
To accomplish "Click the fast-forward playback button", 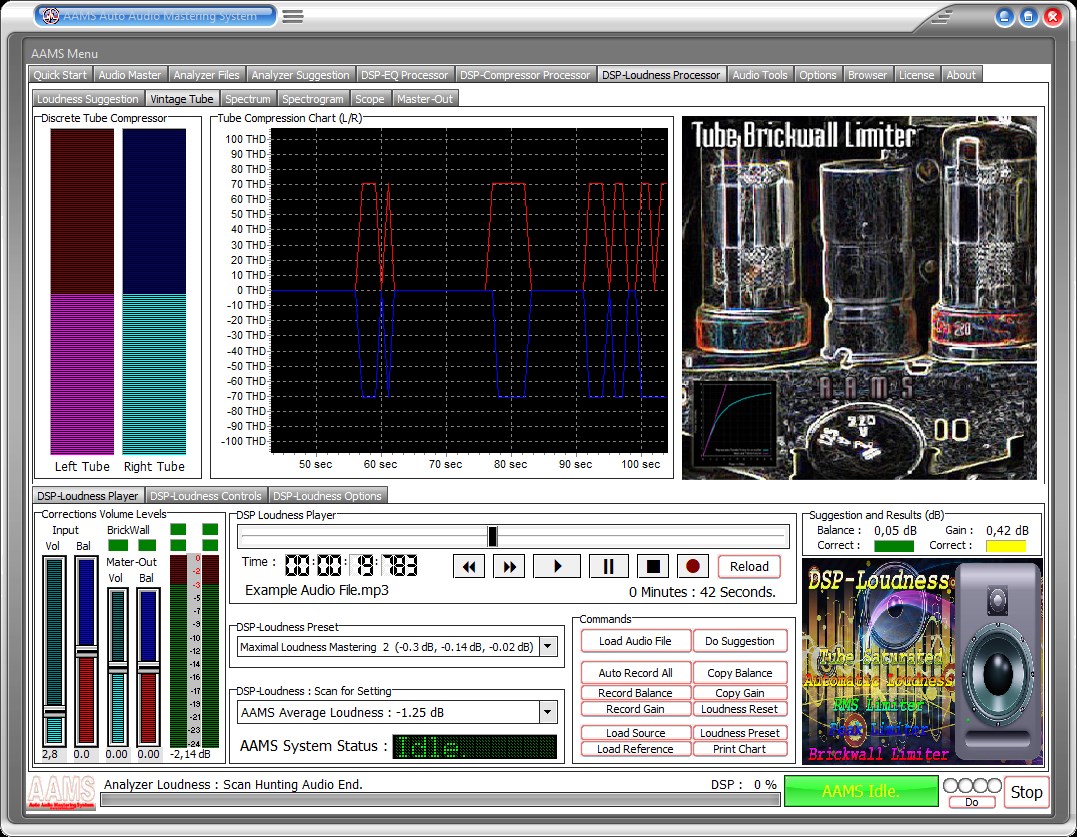I will (x=510, y=566).
